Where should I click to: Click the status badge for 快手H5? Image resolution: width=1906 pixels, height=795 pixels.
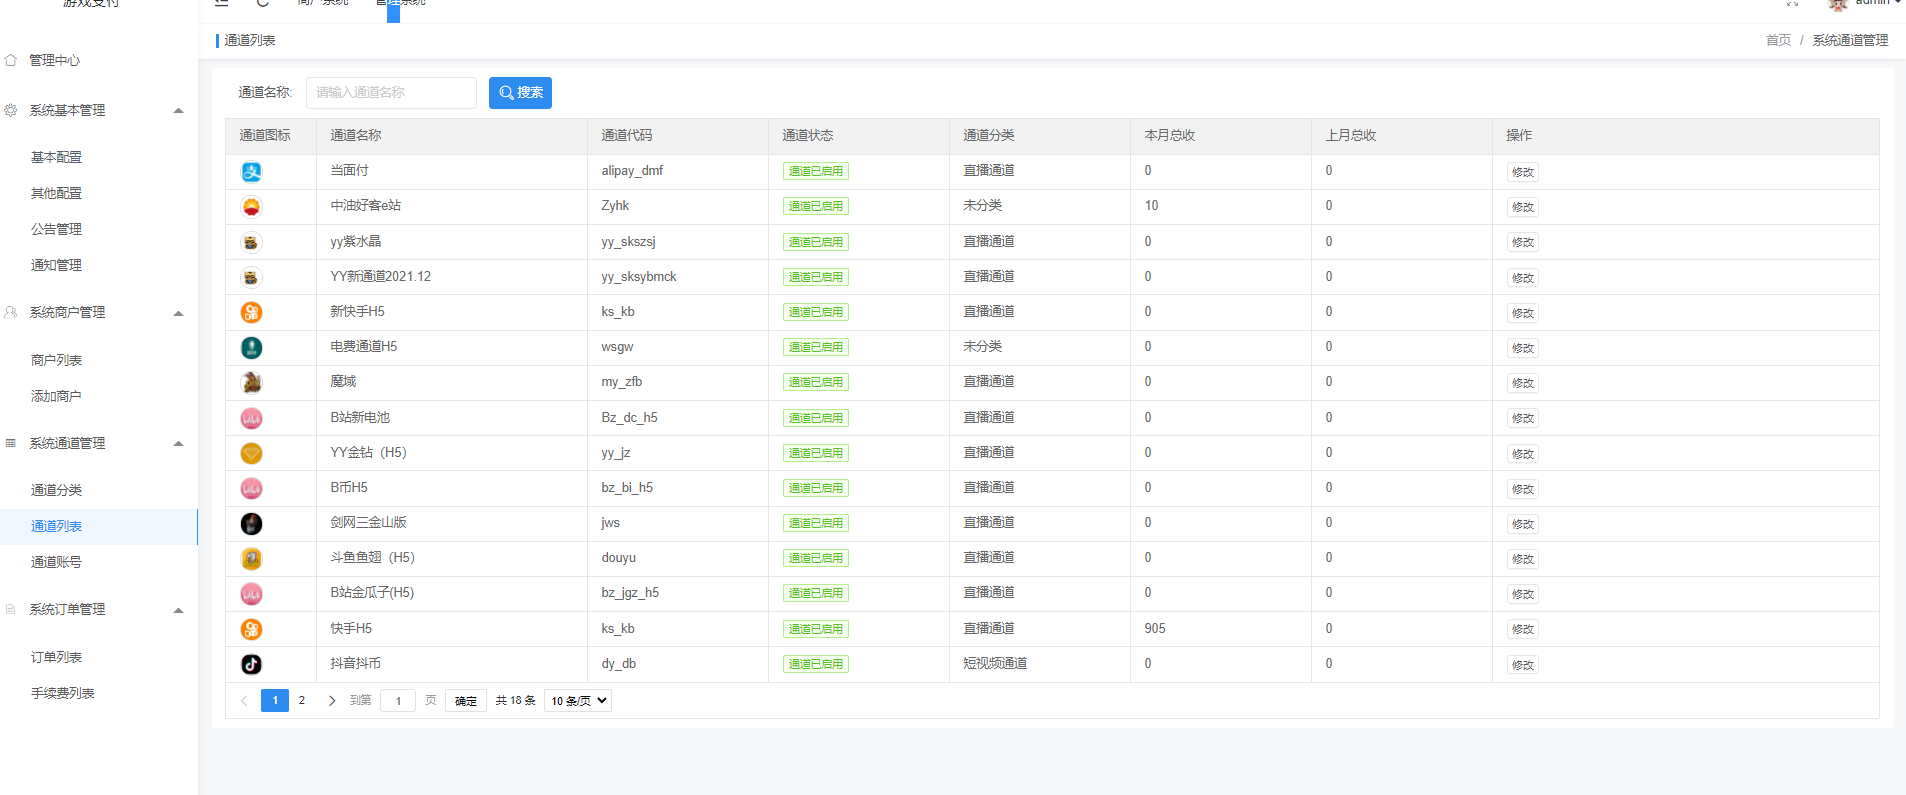tap(815, 629)
